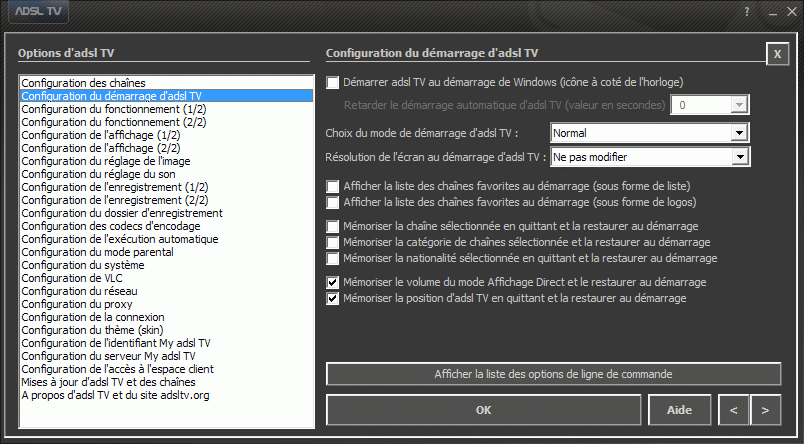This screenshot has height=444, width=804.
Task: Open screen resolution dropdown showing Ne pas modifier
Action: point(739,157)
